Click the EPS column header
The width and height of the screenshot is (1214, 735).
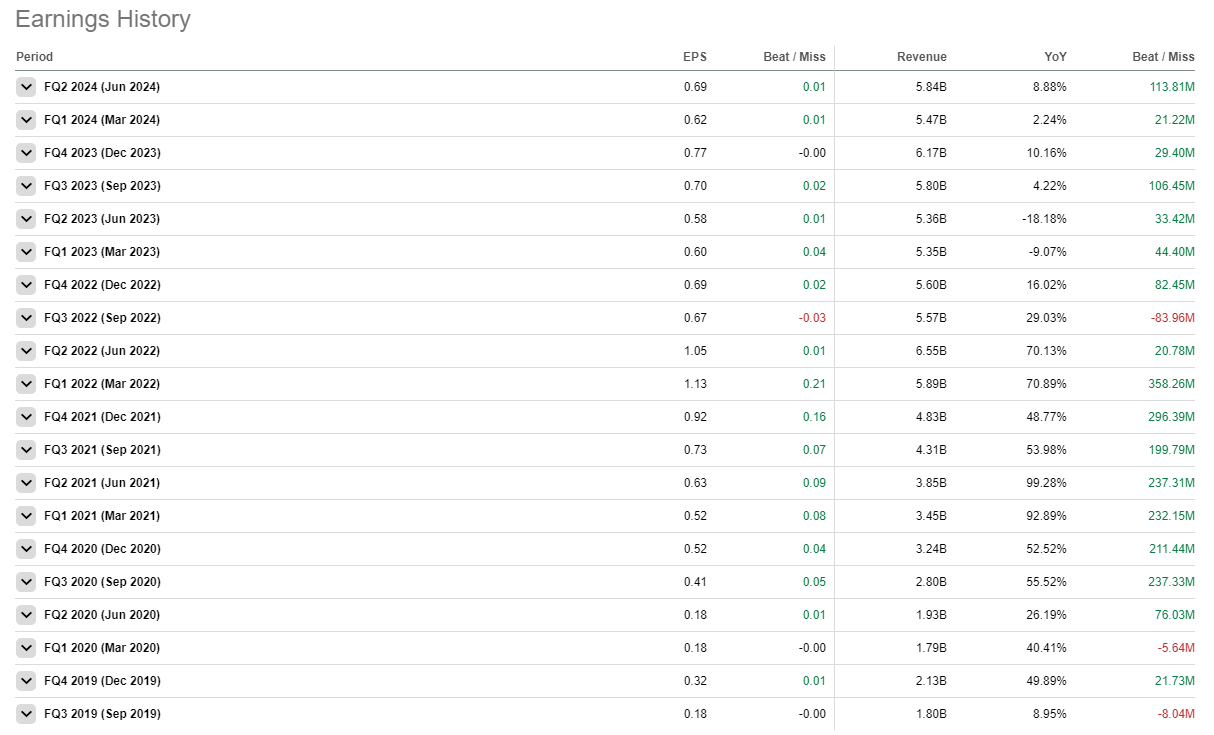tap(694, 57)
